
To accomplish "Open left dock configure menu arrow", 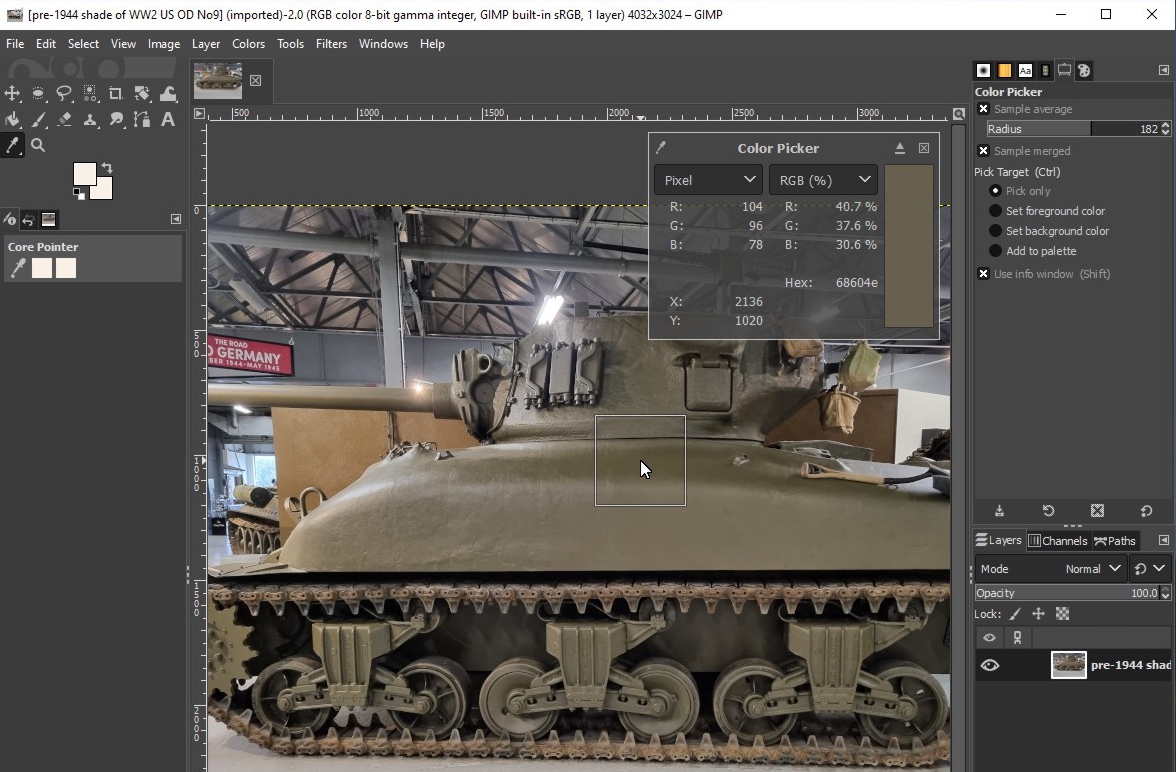I will point(176,219).
